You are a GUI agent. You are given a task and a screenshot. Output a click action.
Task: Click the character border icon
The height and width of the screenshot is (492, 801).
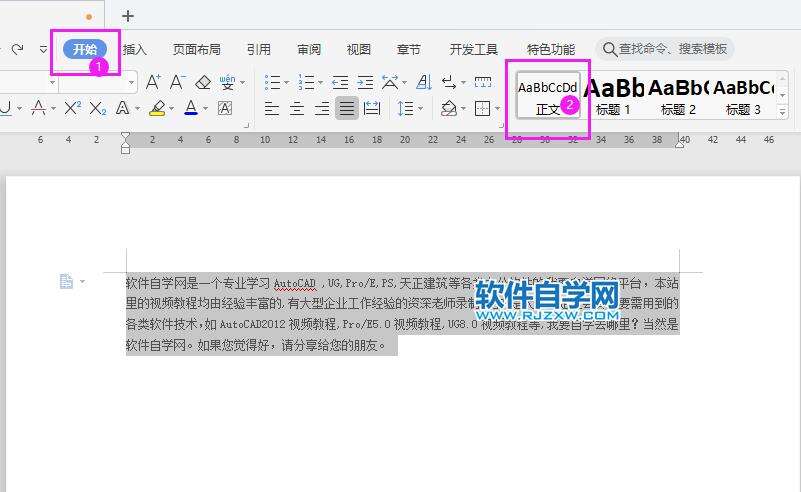[225, 108]
